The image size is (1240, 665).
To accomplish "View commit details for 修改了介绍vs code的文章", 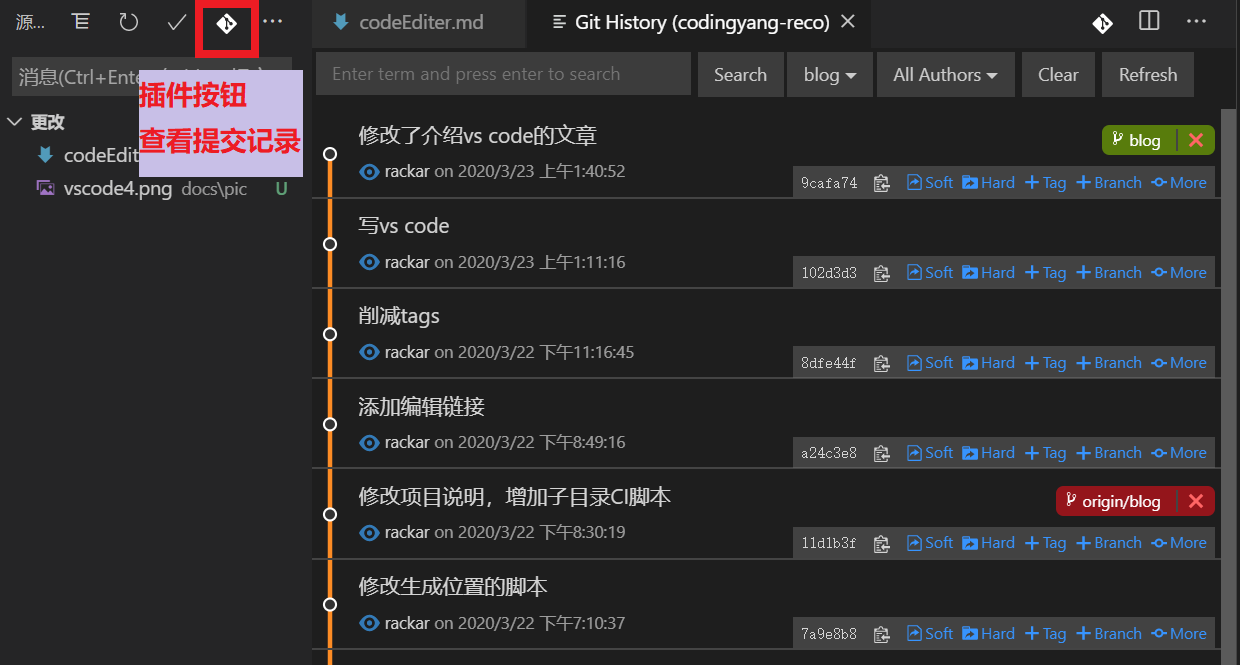I will pos(369,172).
